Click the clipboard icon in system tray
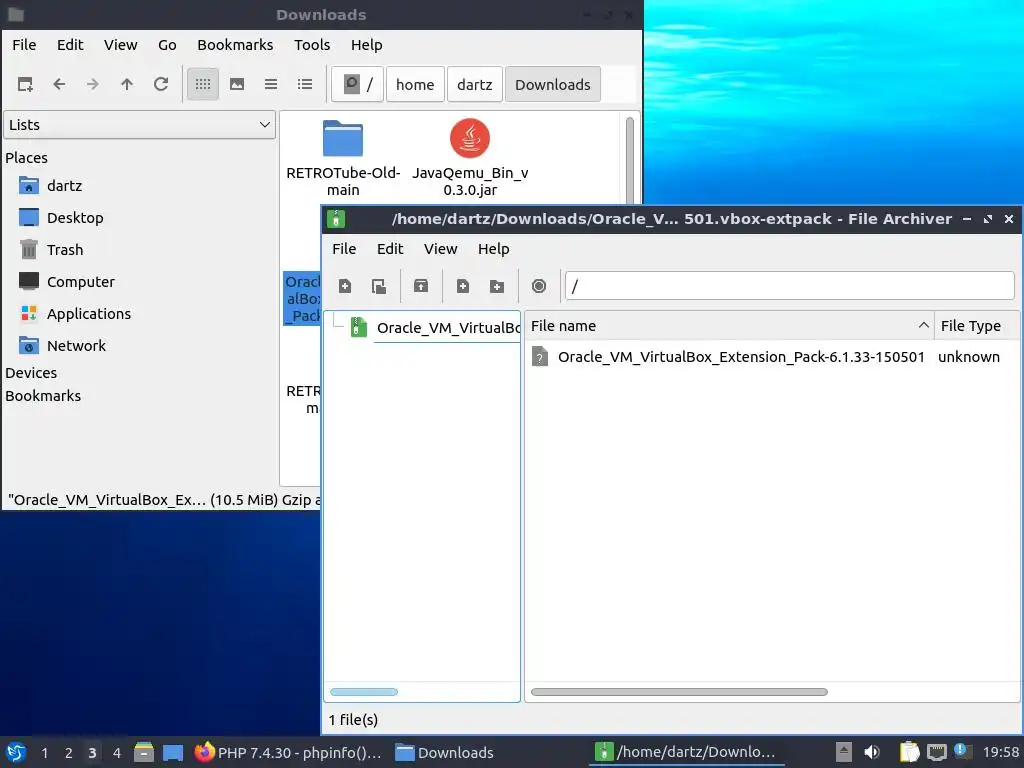1024x768 pixels. [x=910, y=752]
